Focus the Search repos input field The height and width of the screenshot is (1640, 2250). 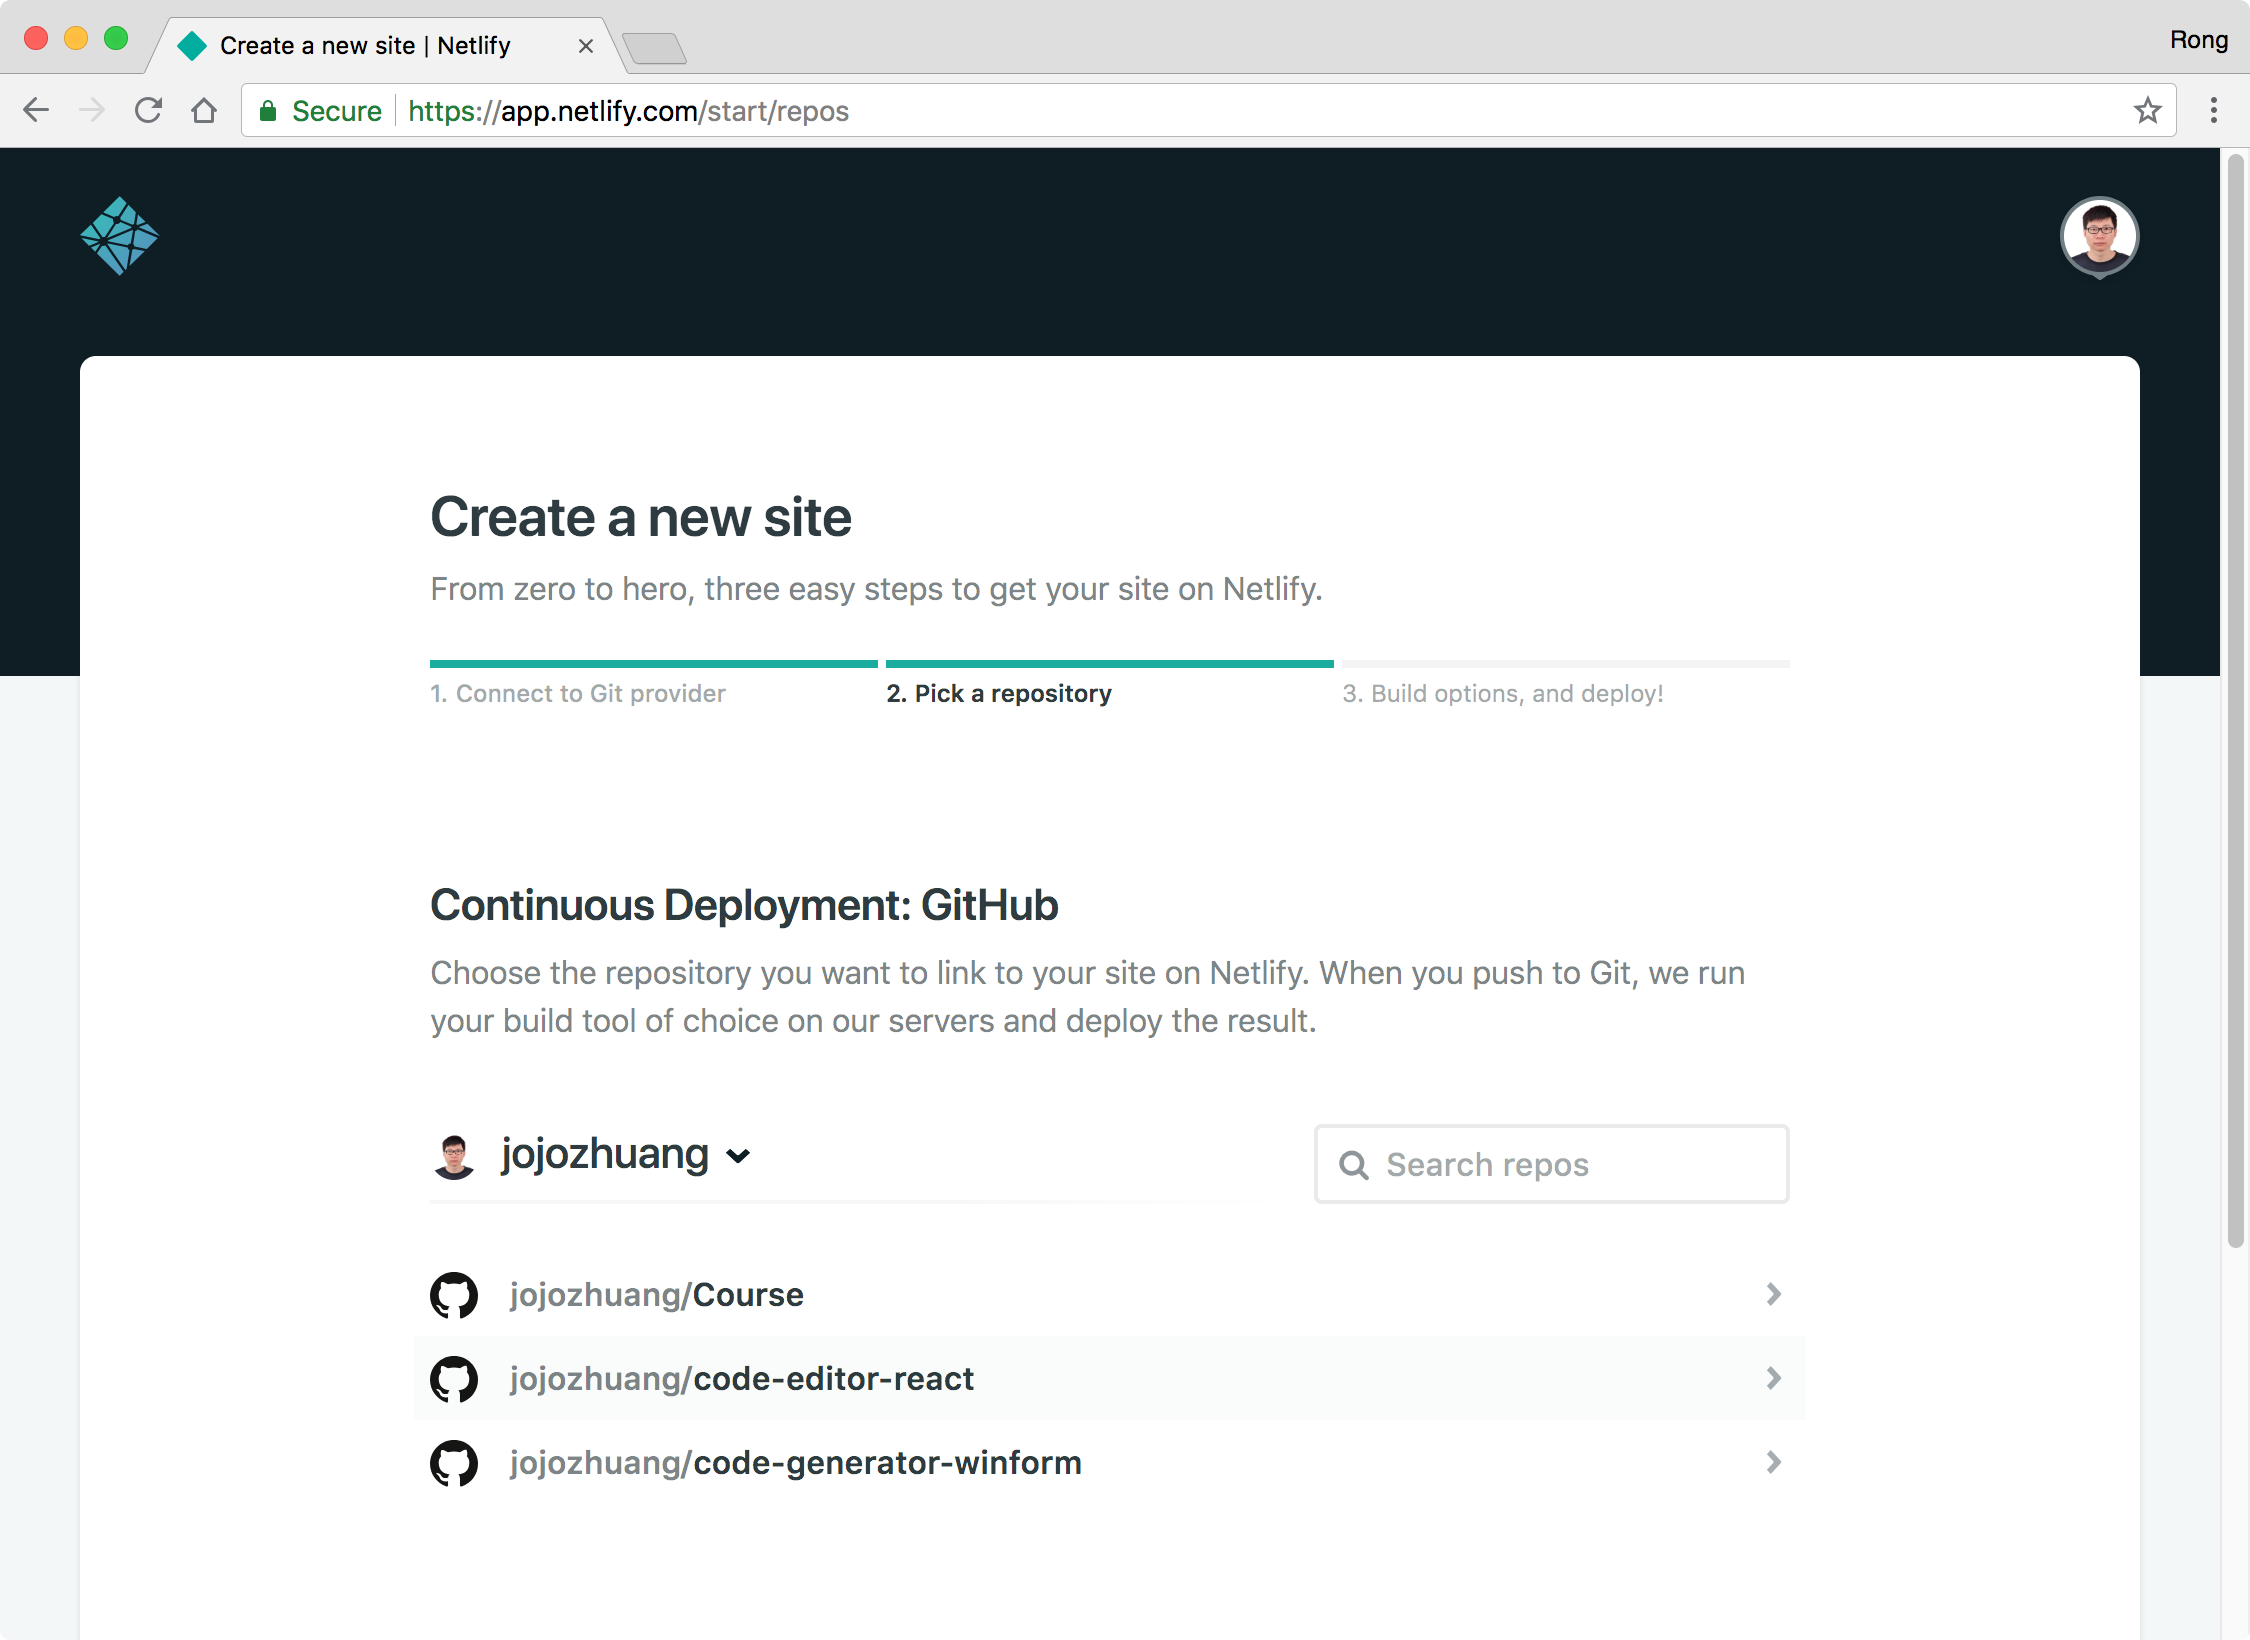[x=1552, y=1165]
